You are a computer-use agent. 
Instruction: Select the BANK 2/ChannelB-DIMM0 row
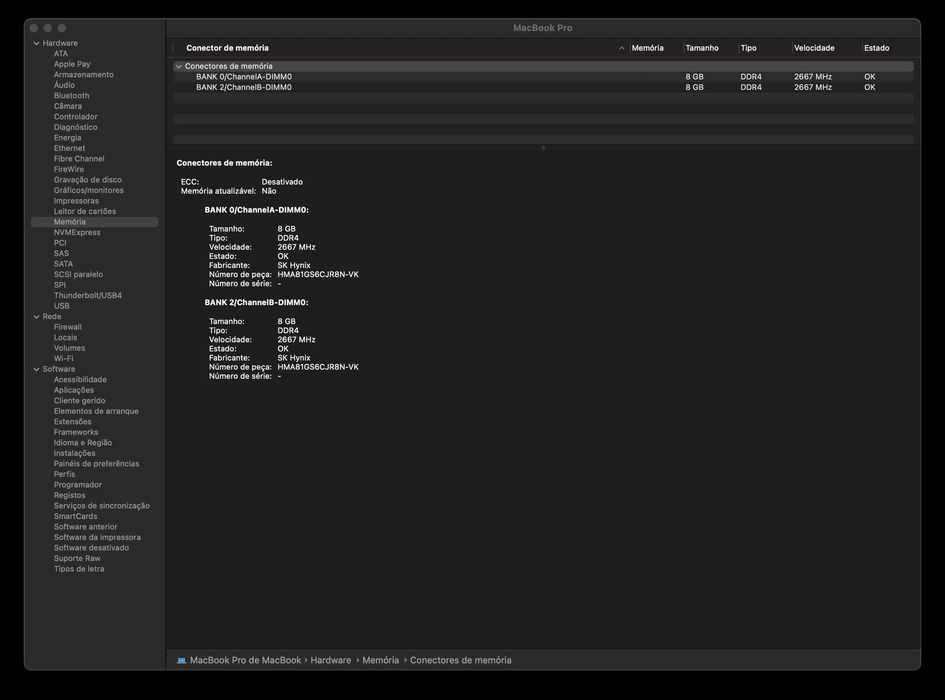pyautogui.click(x=544, y=87)
